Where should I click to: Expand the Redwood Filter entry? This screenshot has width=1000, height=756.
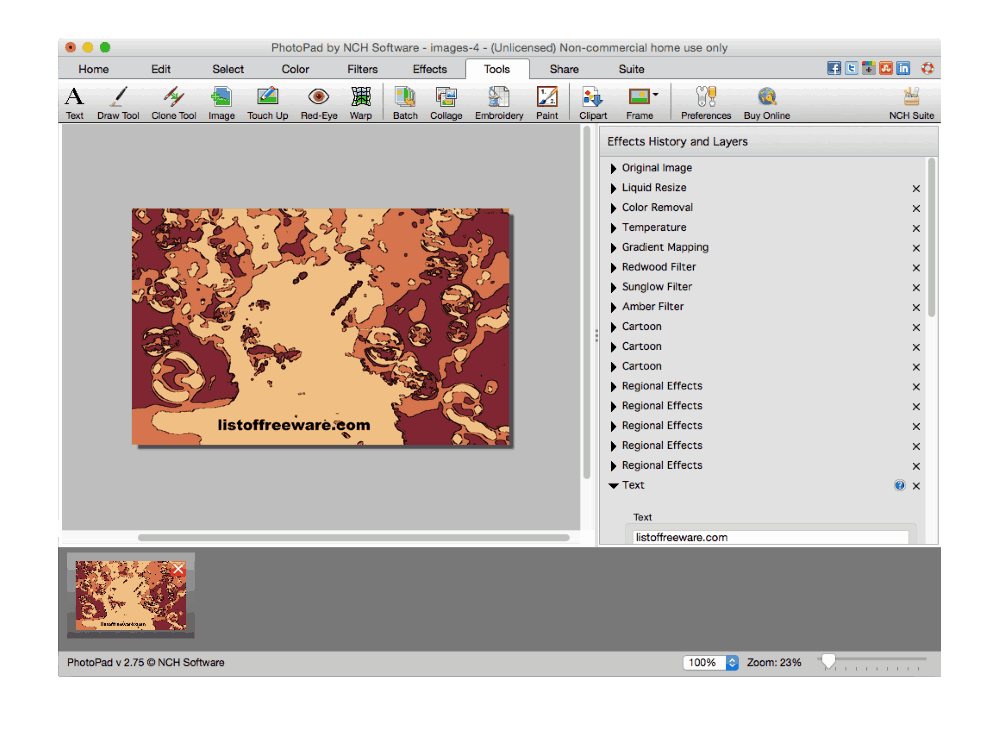coord(613,267)
